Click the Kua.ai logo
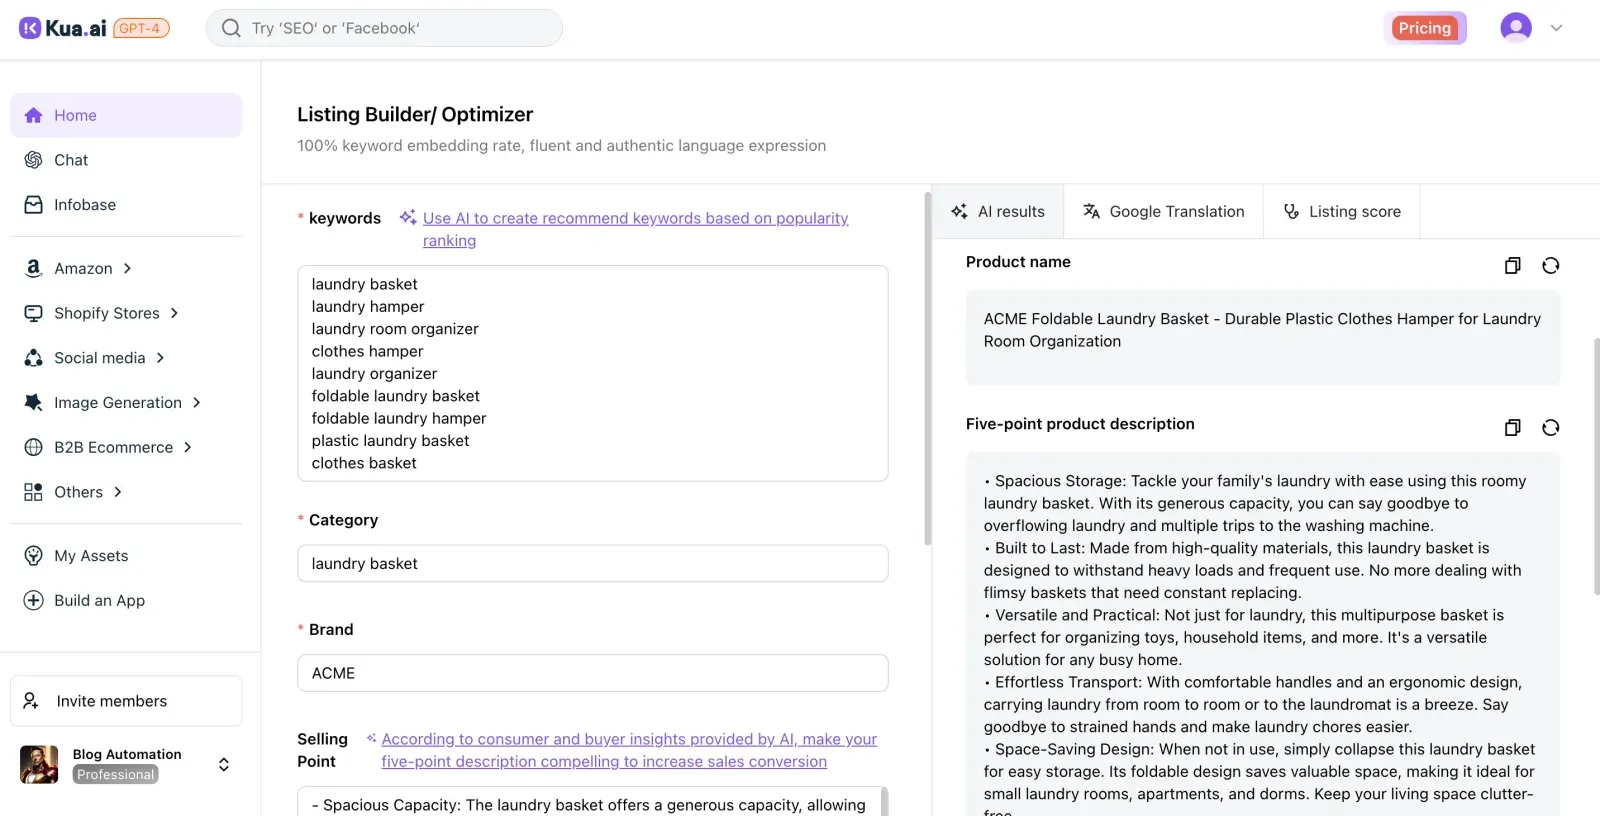The height and width of the screenshot is (816, 1600). pos(62,28)
